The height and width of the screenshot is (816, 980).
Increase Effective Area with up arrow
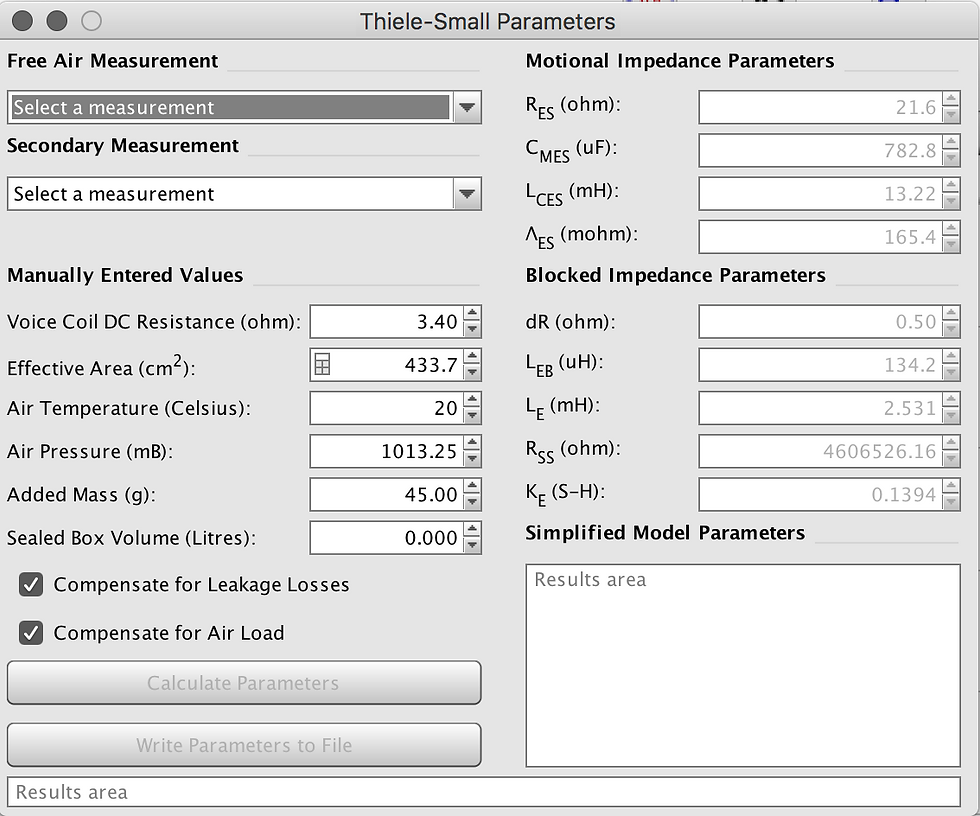pyautogui.click(x=472, y=358)
